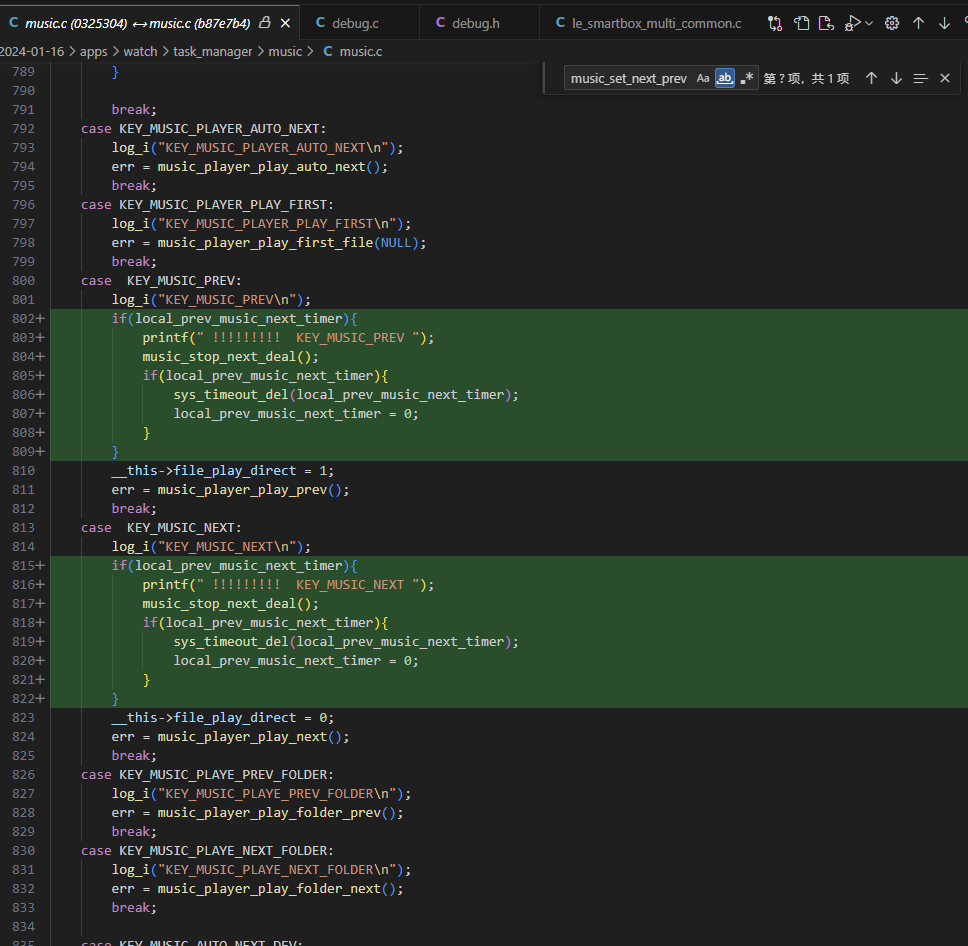Image resolution: width=968 pixels, height=946 pixels.
Task: Click the open changes file icon
Action: click(826, 23)
